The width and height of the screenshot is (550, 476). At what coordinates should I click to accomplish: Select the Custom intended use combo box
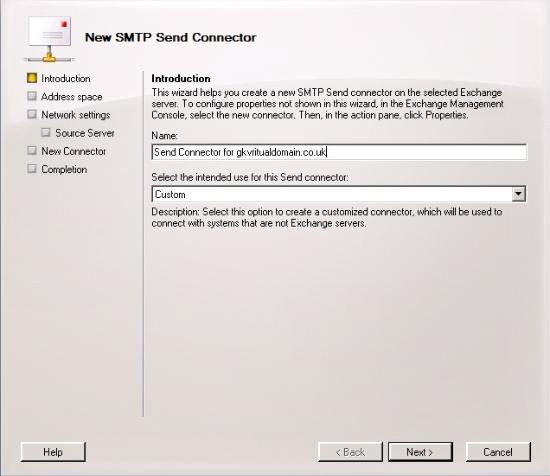pos(339,194)
